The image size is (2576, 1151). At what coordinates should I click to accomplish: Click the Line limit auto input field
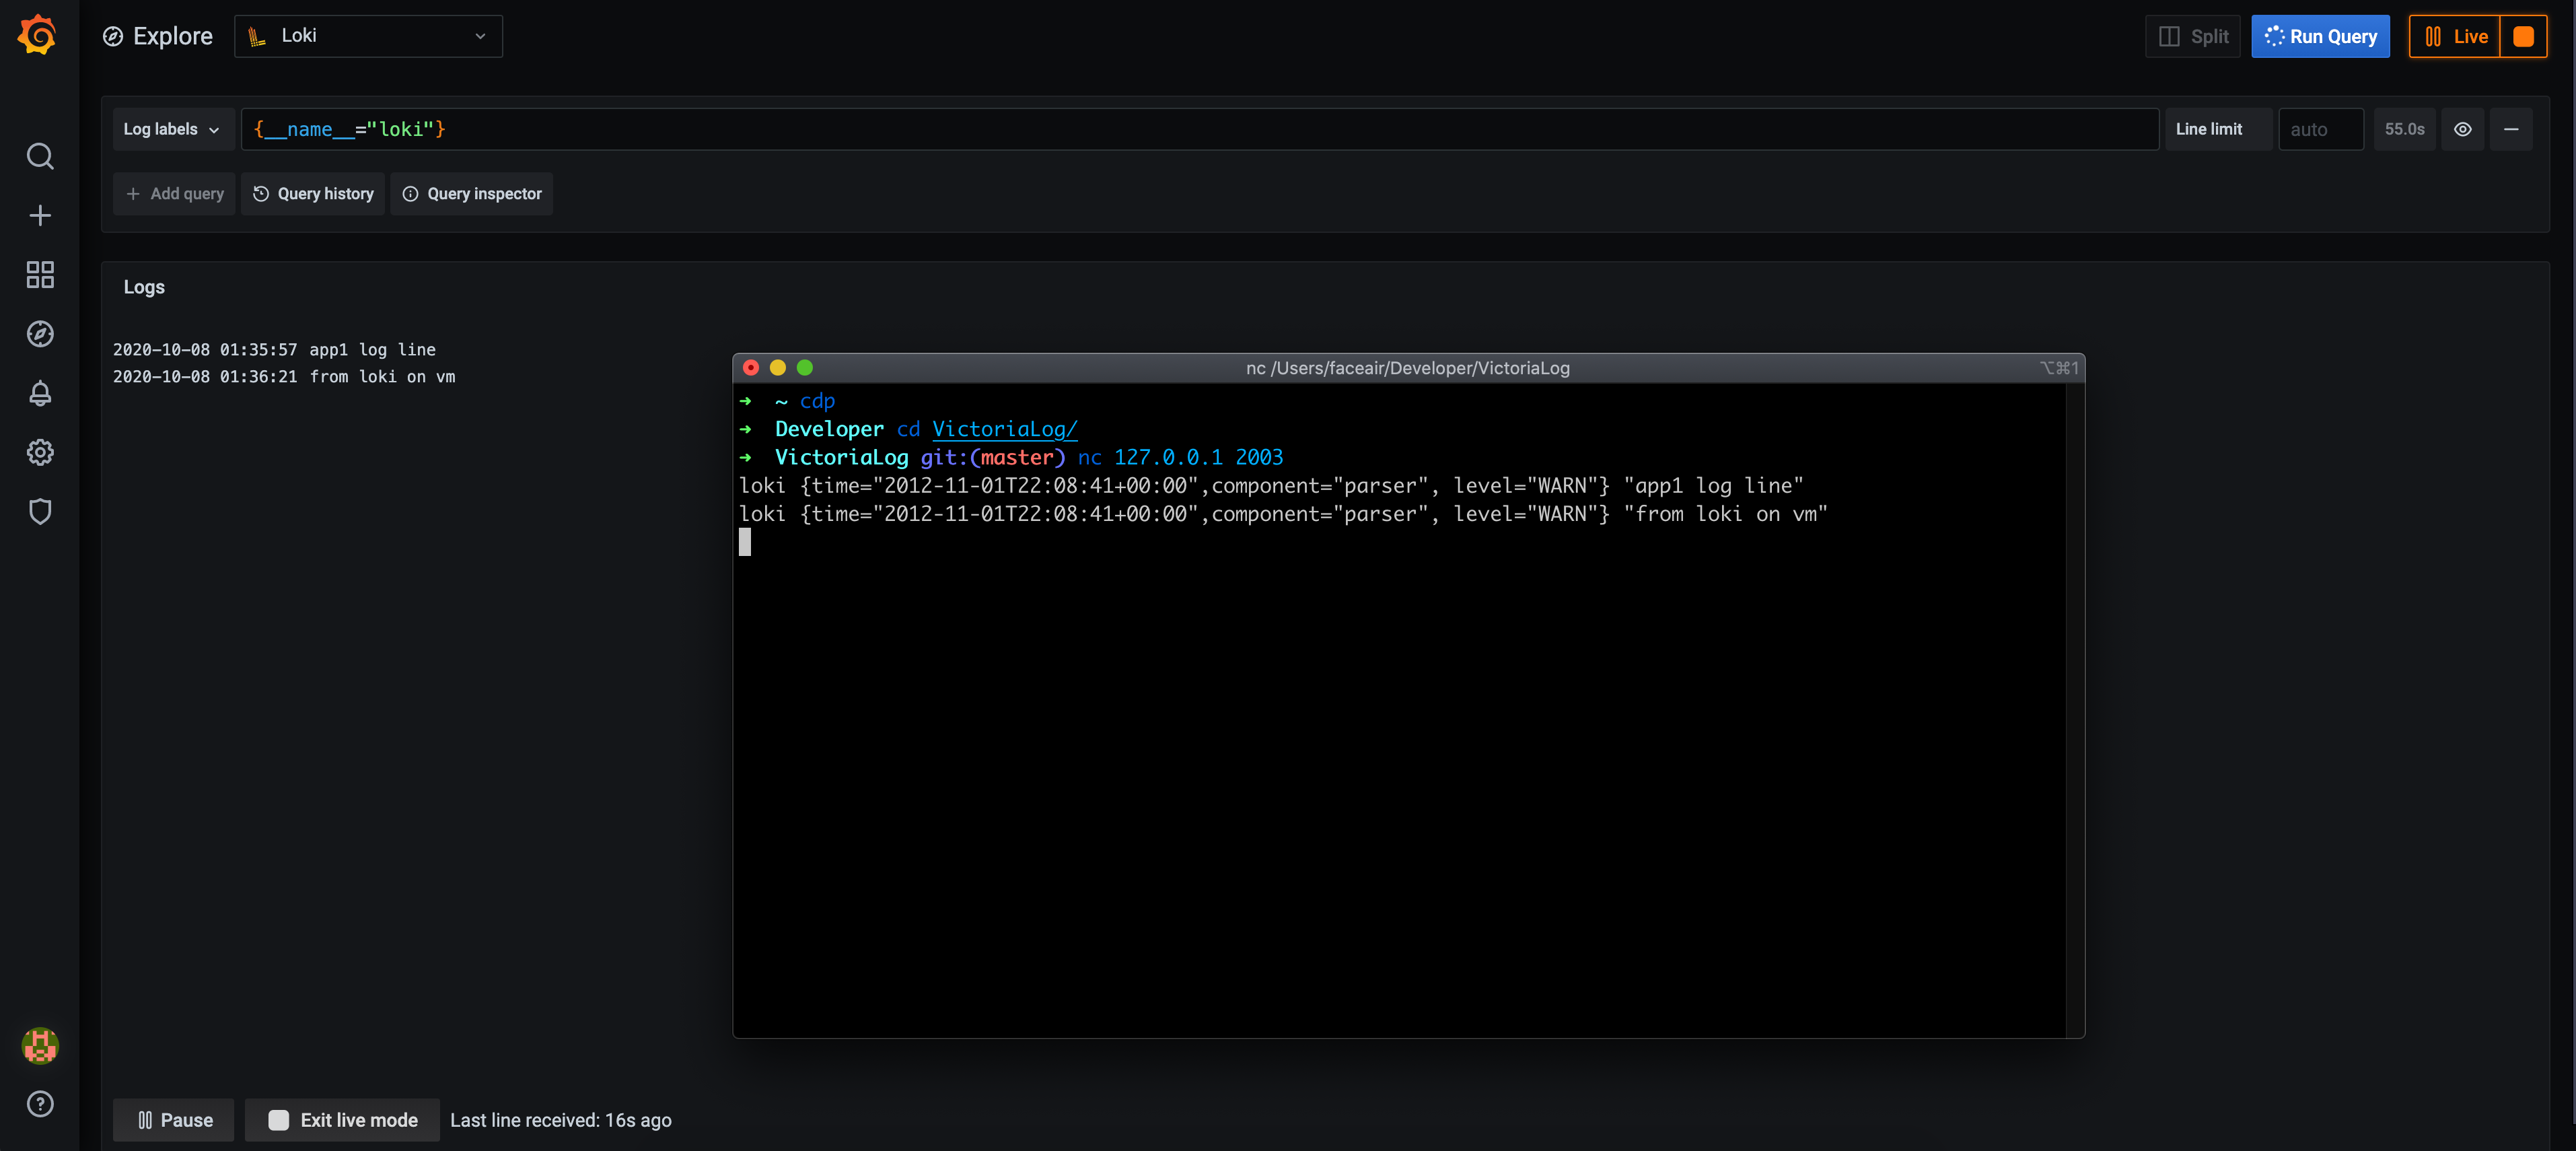[x=2320, y=129]
